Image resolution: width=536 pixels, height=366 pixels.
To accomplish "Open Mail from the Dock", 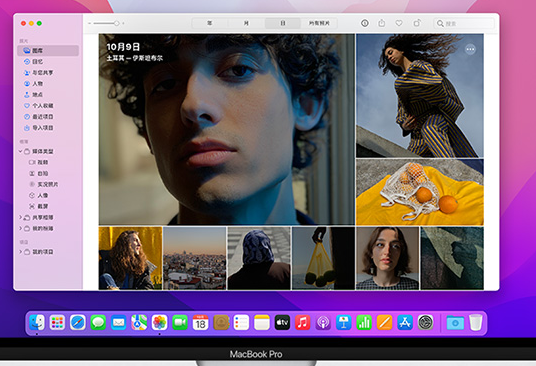I will (x=119, y=322).
